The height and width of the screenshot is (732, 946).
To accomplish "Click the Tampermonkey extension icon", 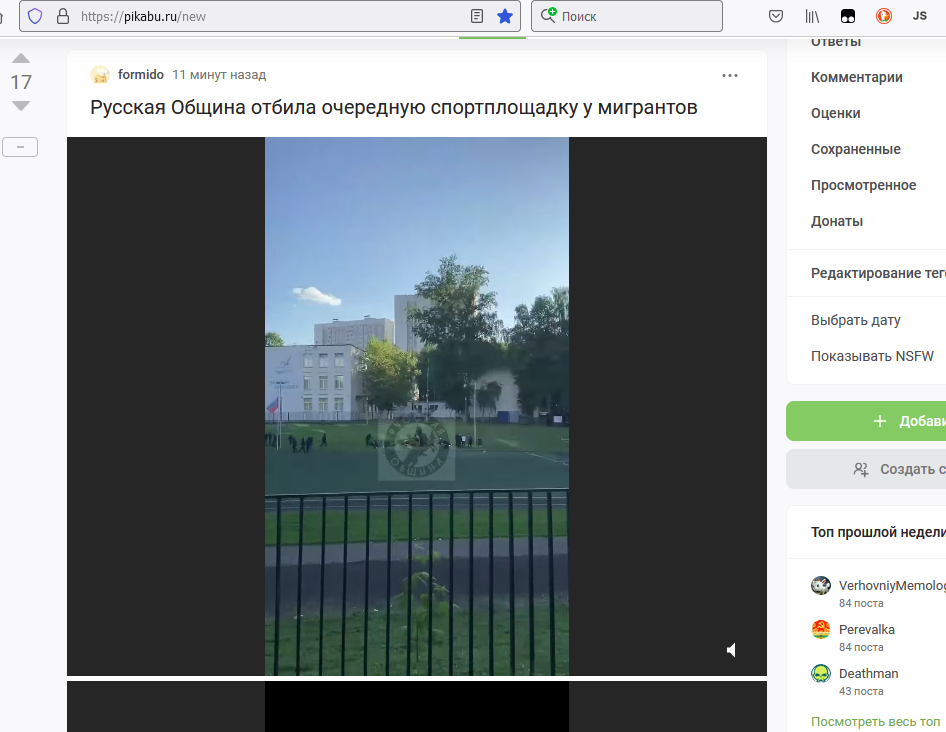I will (x=848, y=16).
